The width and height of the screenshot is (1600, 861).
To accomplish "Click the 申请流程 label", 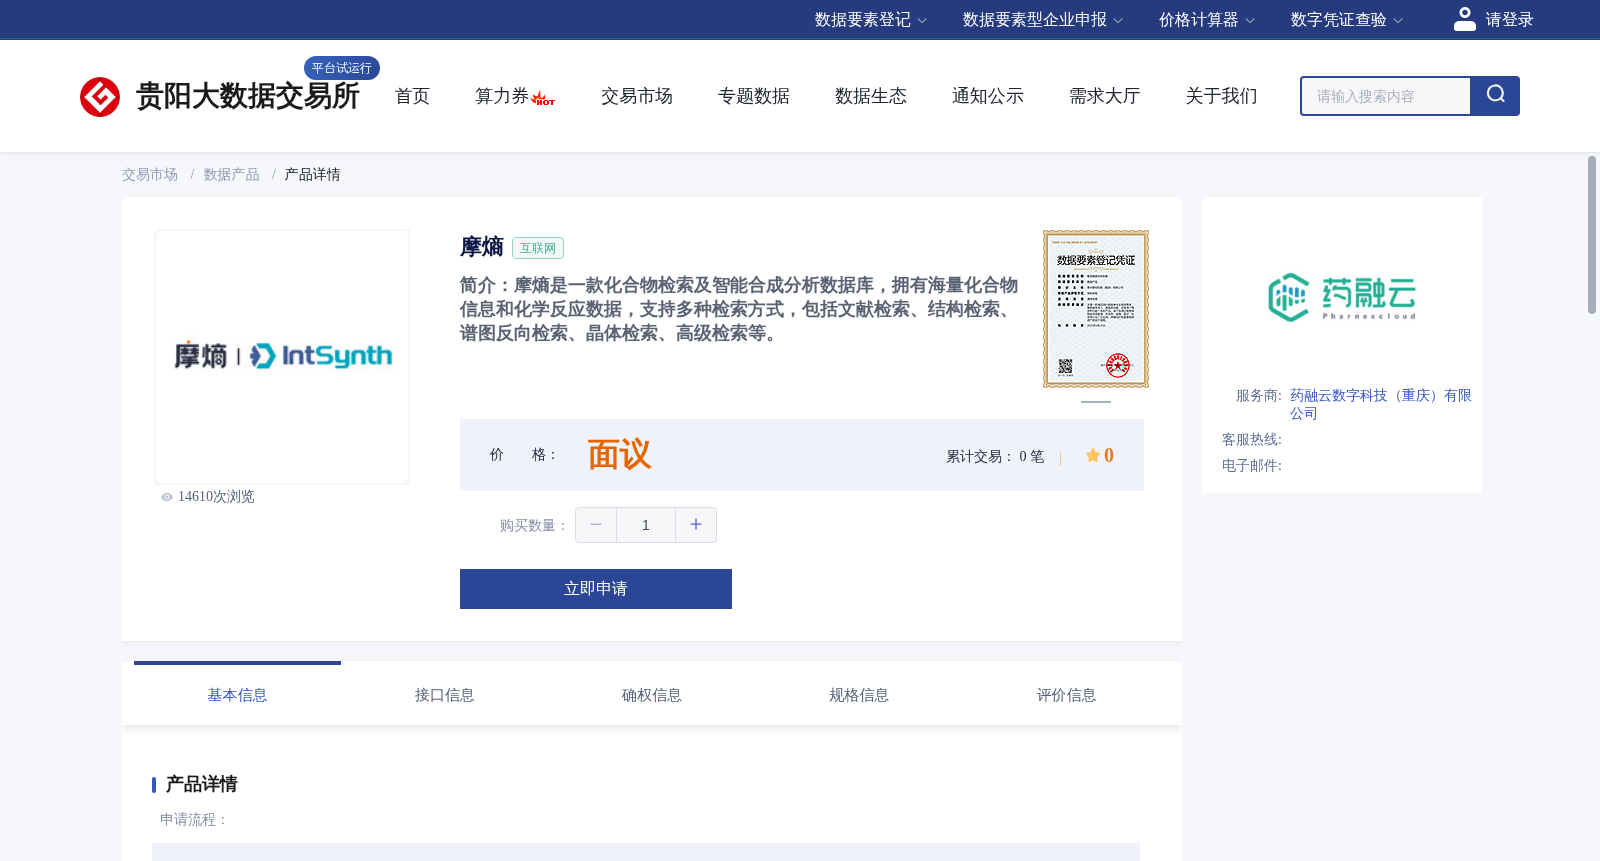I will pos(194,820).
